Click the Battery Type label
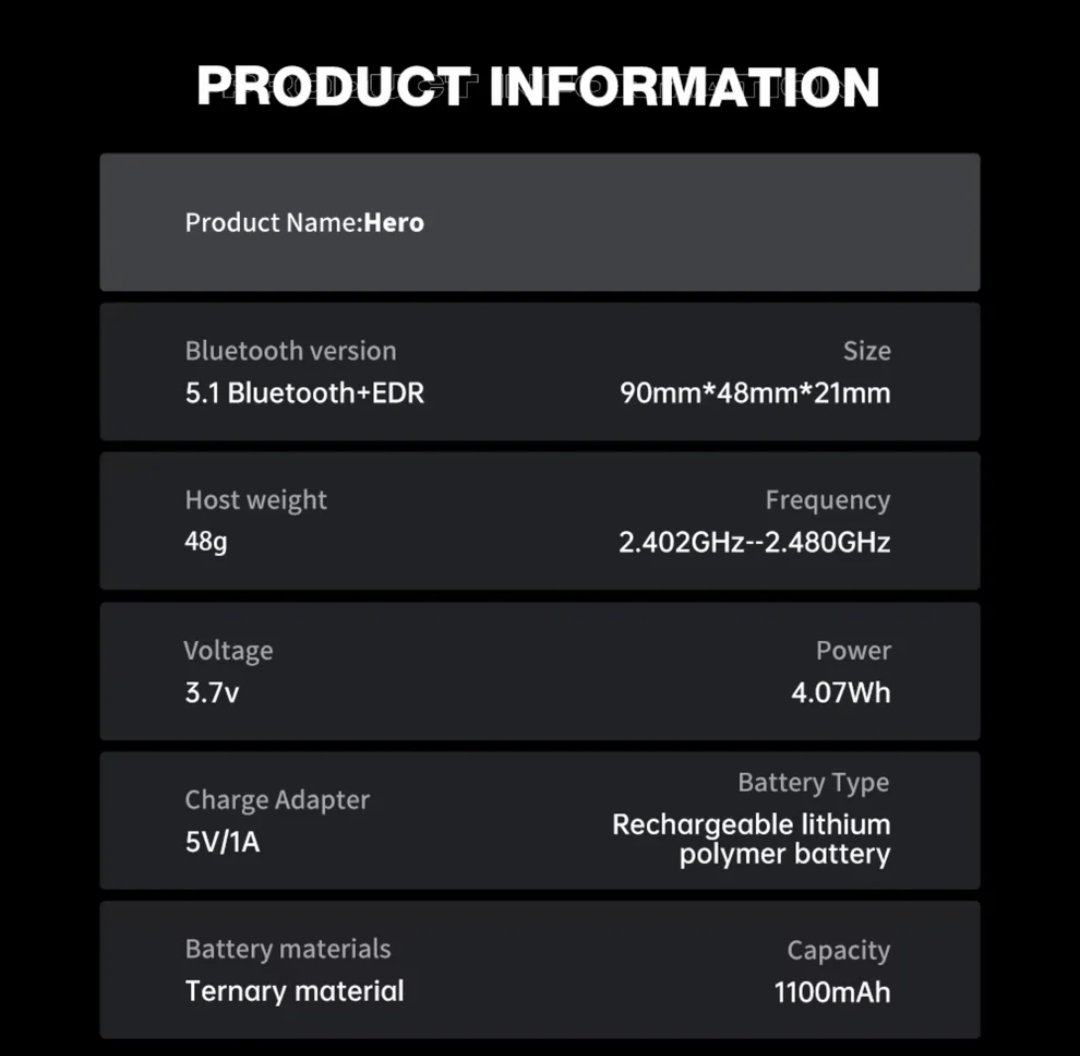This screenshot has width=1080, height=1056. click(813, 783)
